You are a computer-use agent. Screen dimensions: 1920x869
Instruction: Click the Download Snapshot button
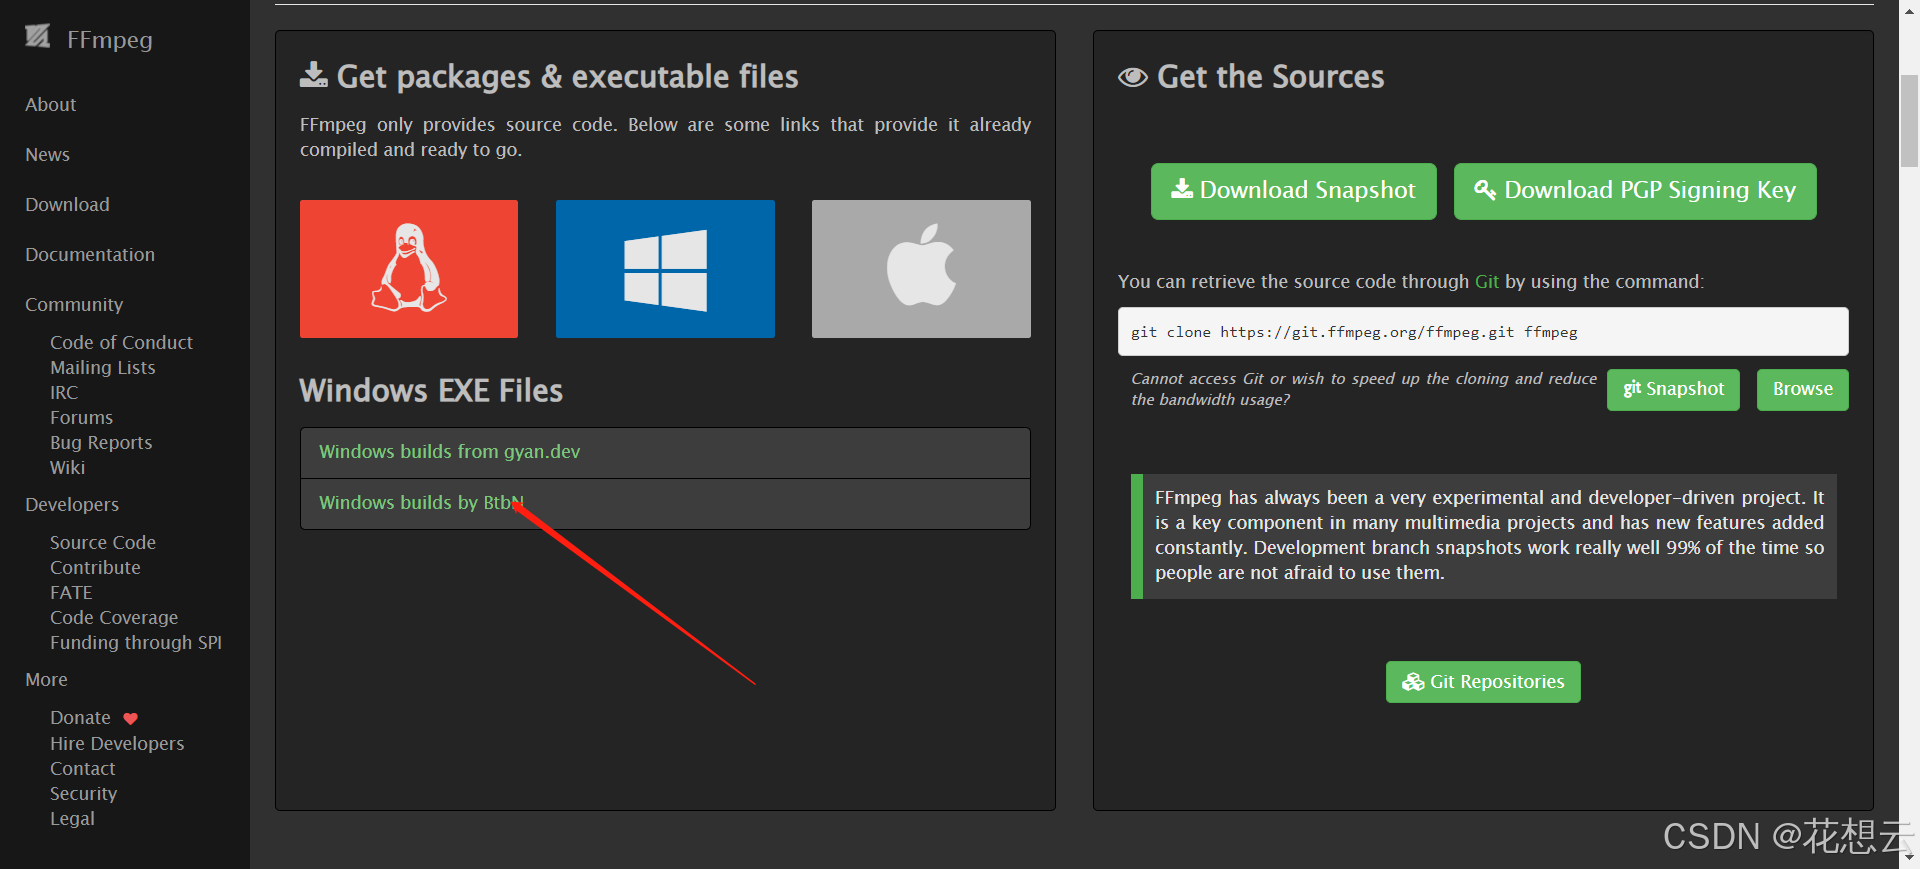[x=1293, y=191]
